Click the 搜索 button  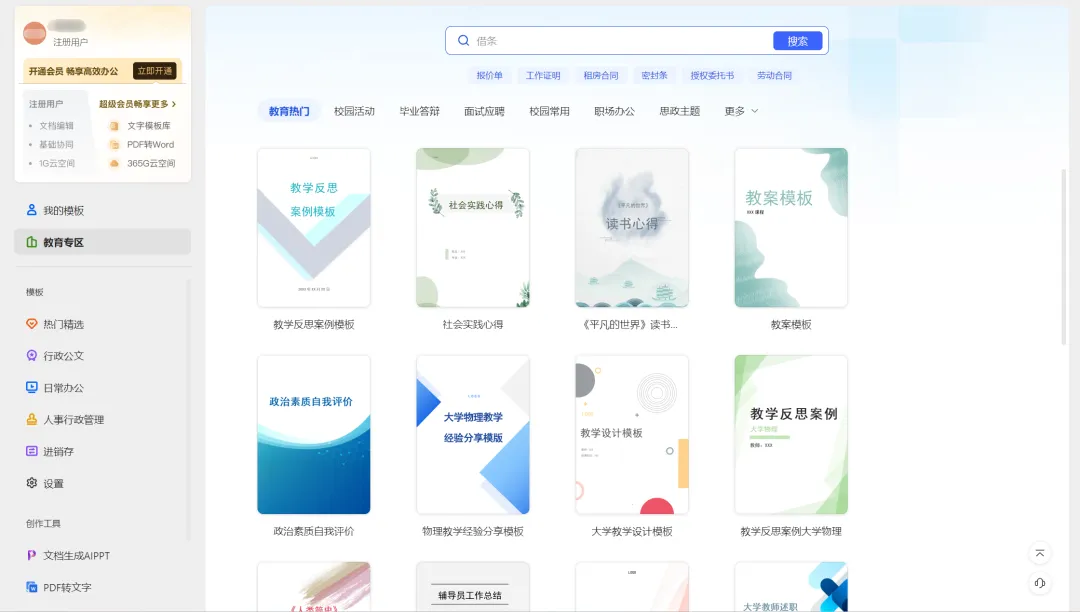coord(798,41)
